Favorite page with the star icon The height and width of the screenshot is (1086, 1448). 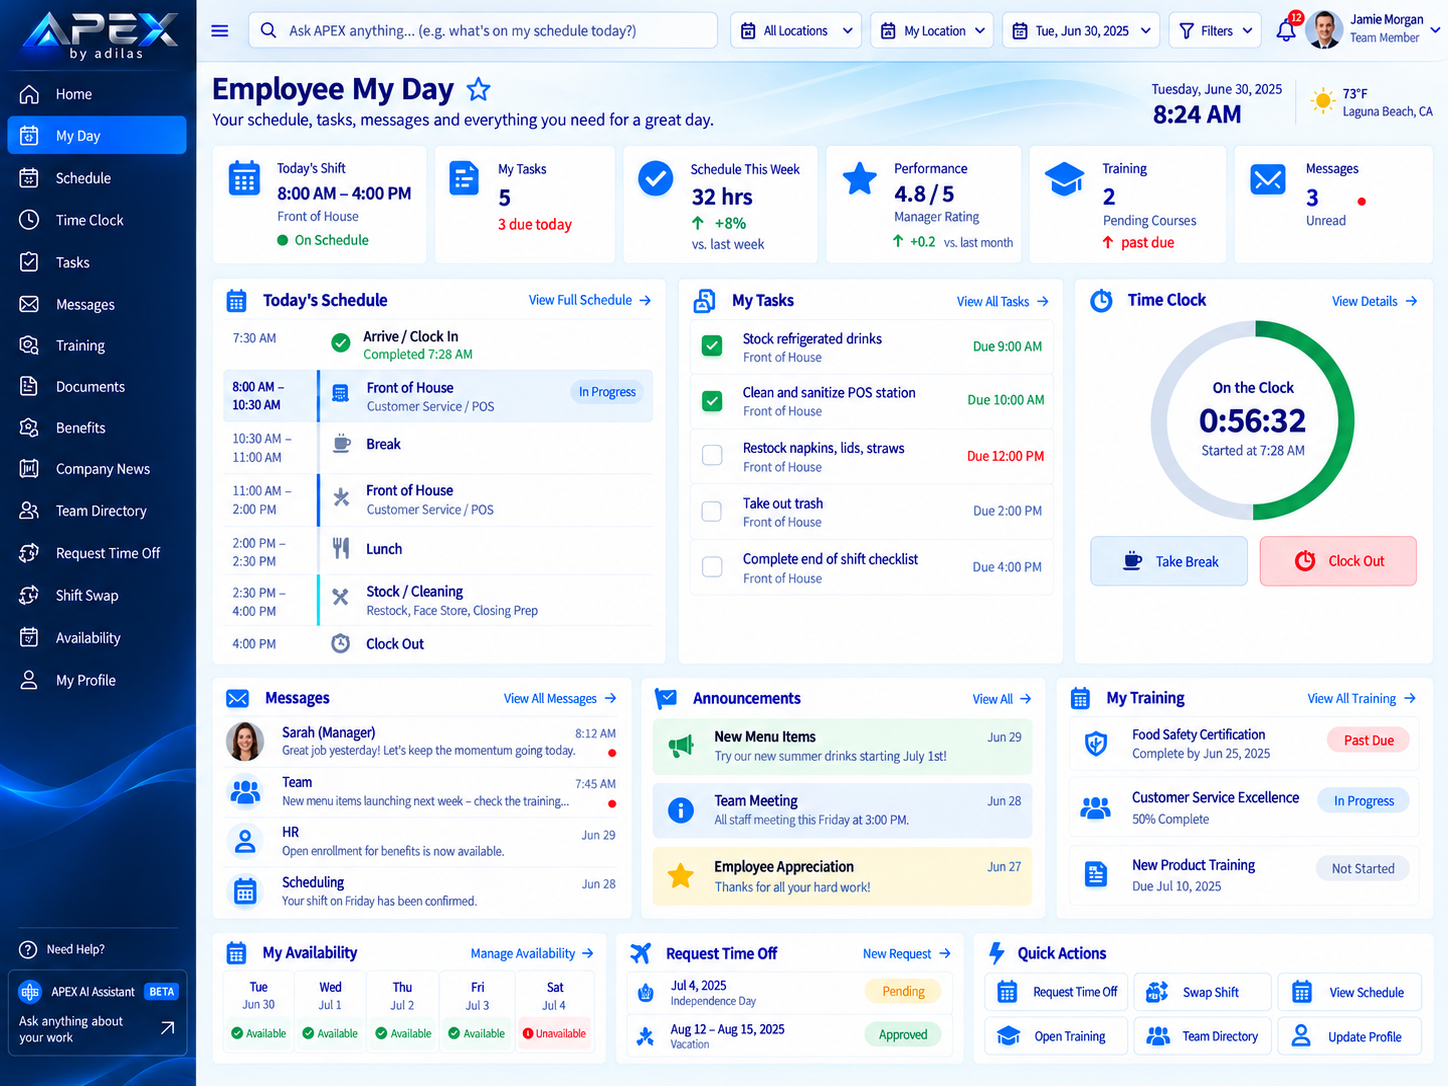479,90
